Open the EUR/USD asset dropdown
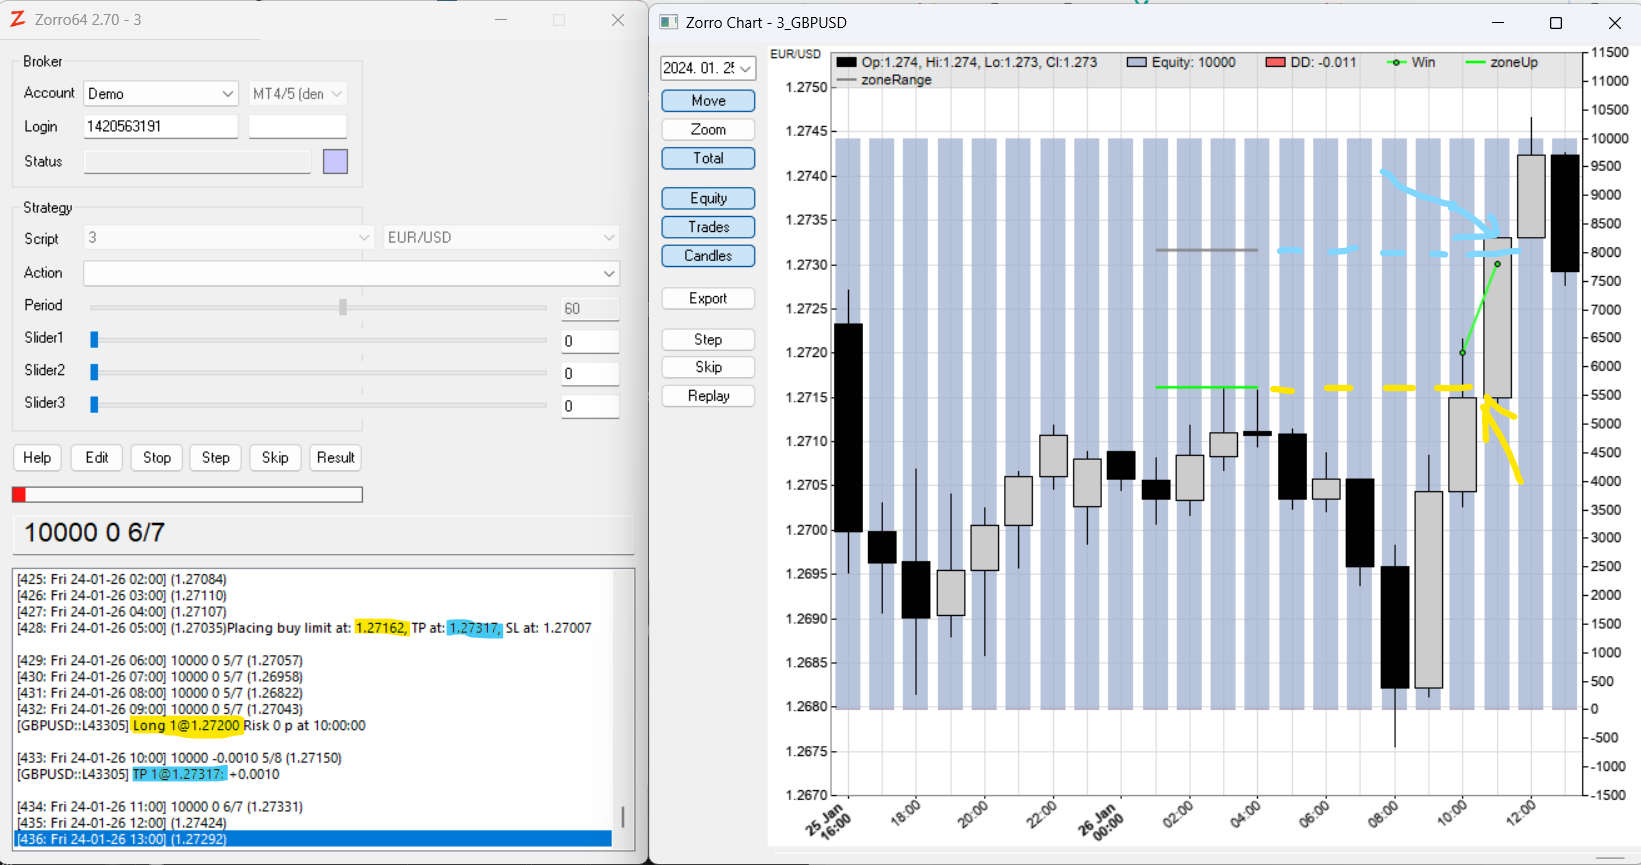This screenshot has height=865, width=1641. [500, 238]
